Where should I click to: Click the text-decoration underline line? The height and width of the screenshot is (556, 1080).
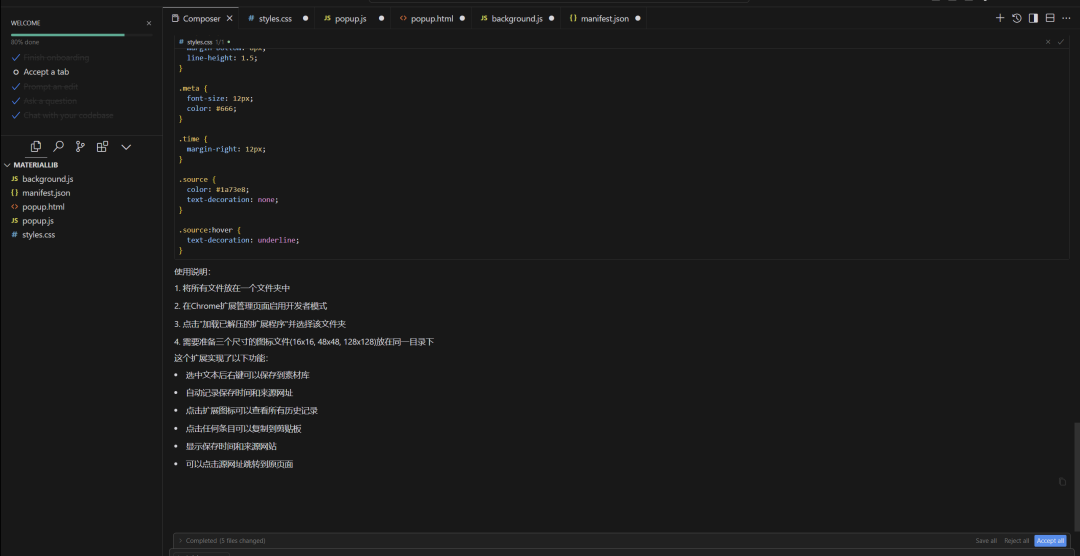244,240
